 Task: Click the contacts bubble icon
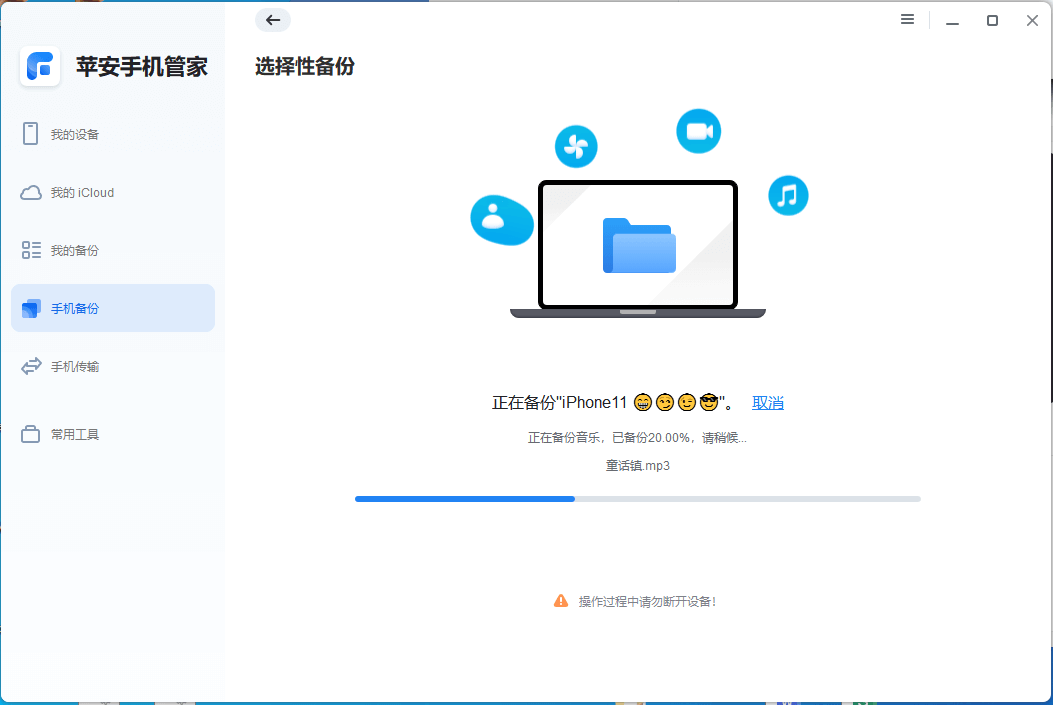click(x=501, y=220)
